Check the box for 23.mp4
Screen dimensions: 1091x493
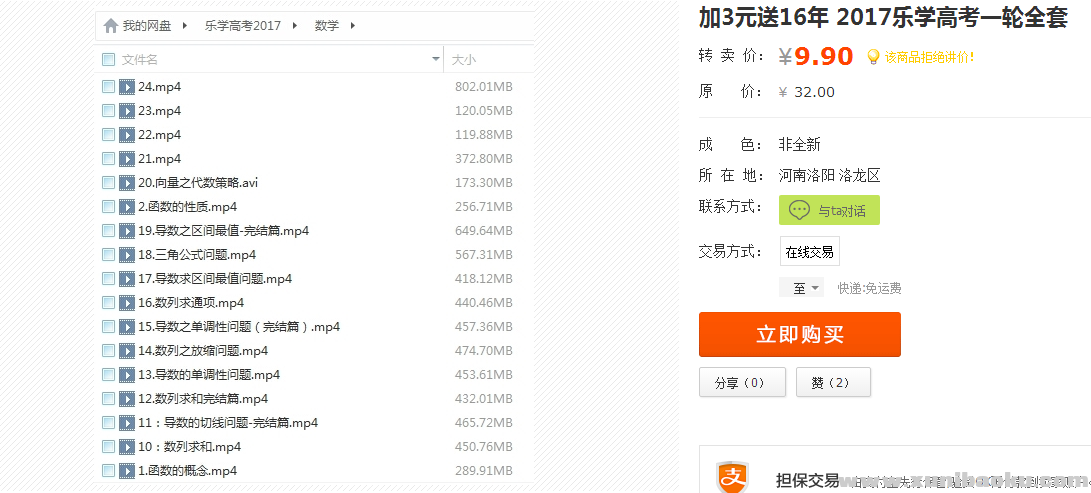pos(108,111)
